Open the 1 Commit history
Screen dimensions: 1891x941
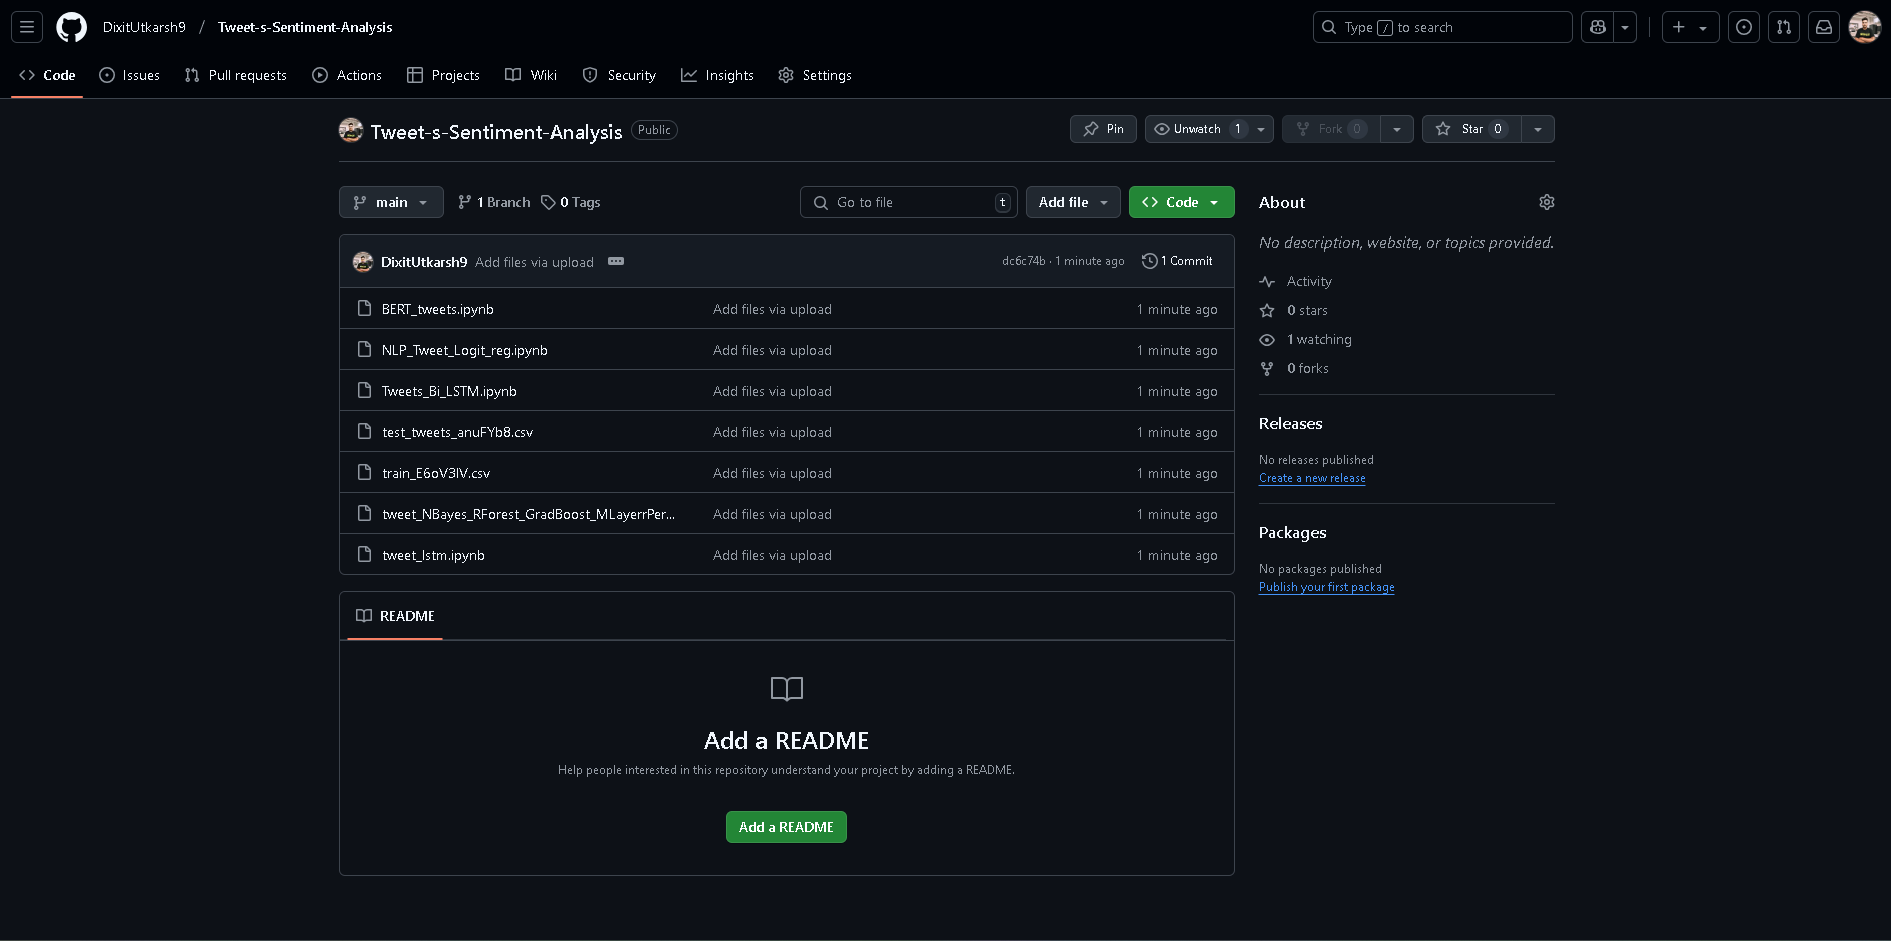(1177, 261)
